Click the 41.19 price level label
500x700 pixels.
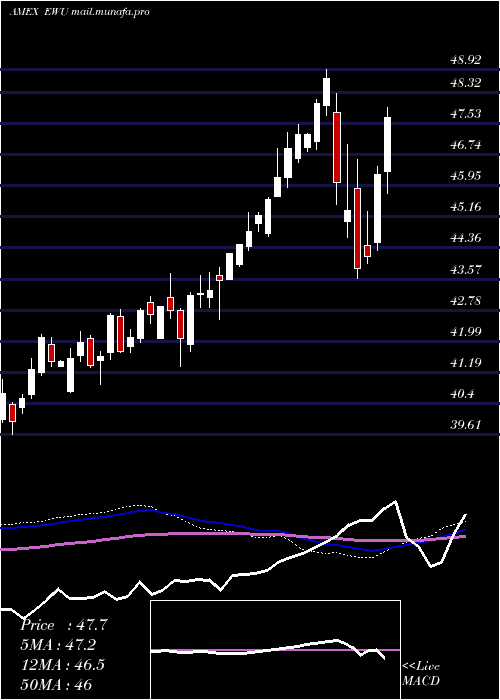[x=465, y=362]
